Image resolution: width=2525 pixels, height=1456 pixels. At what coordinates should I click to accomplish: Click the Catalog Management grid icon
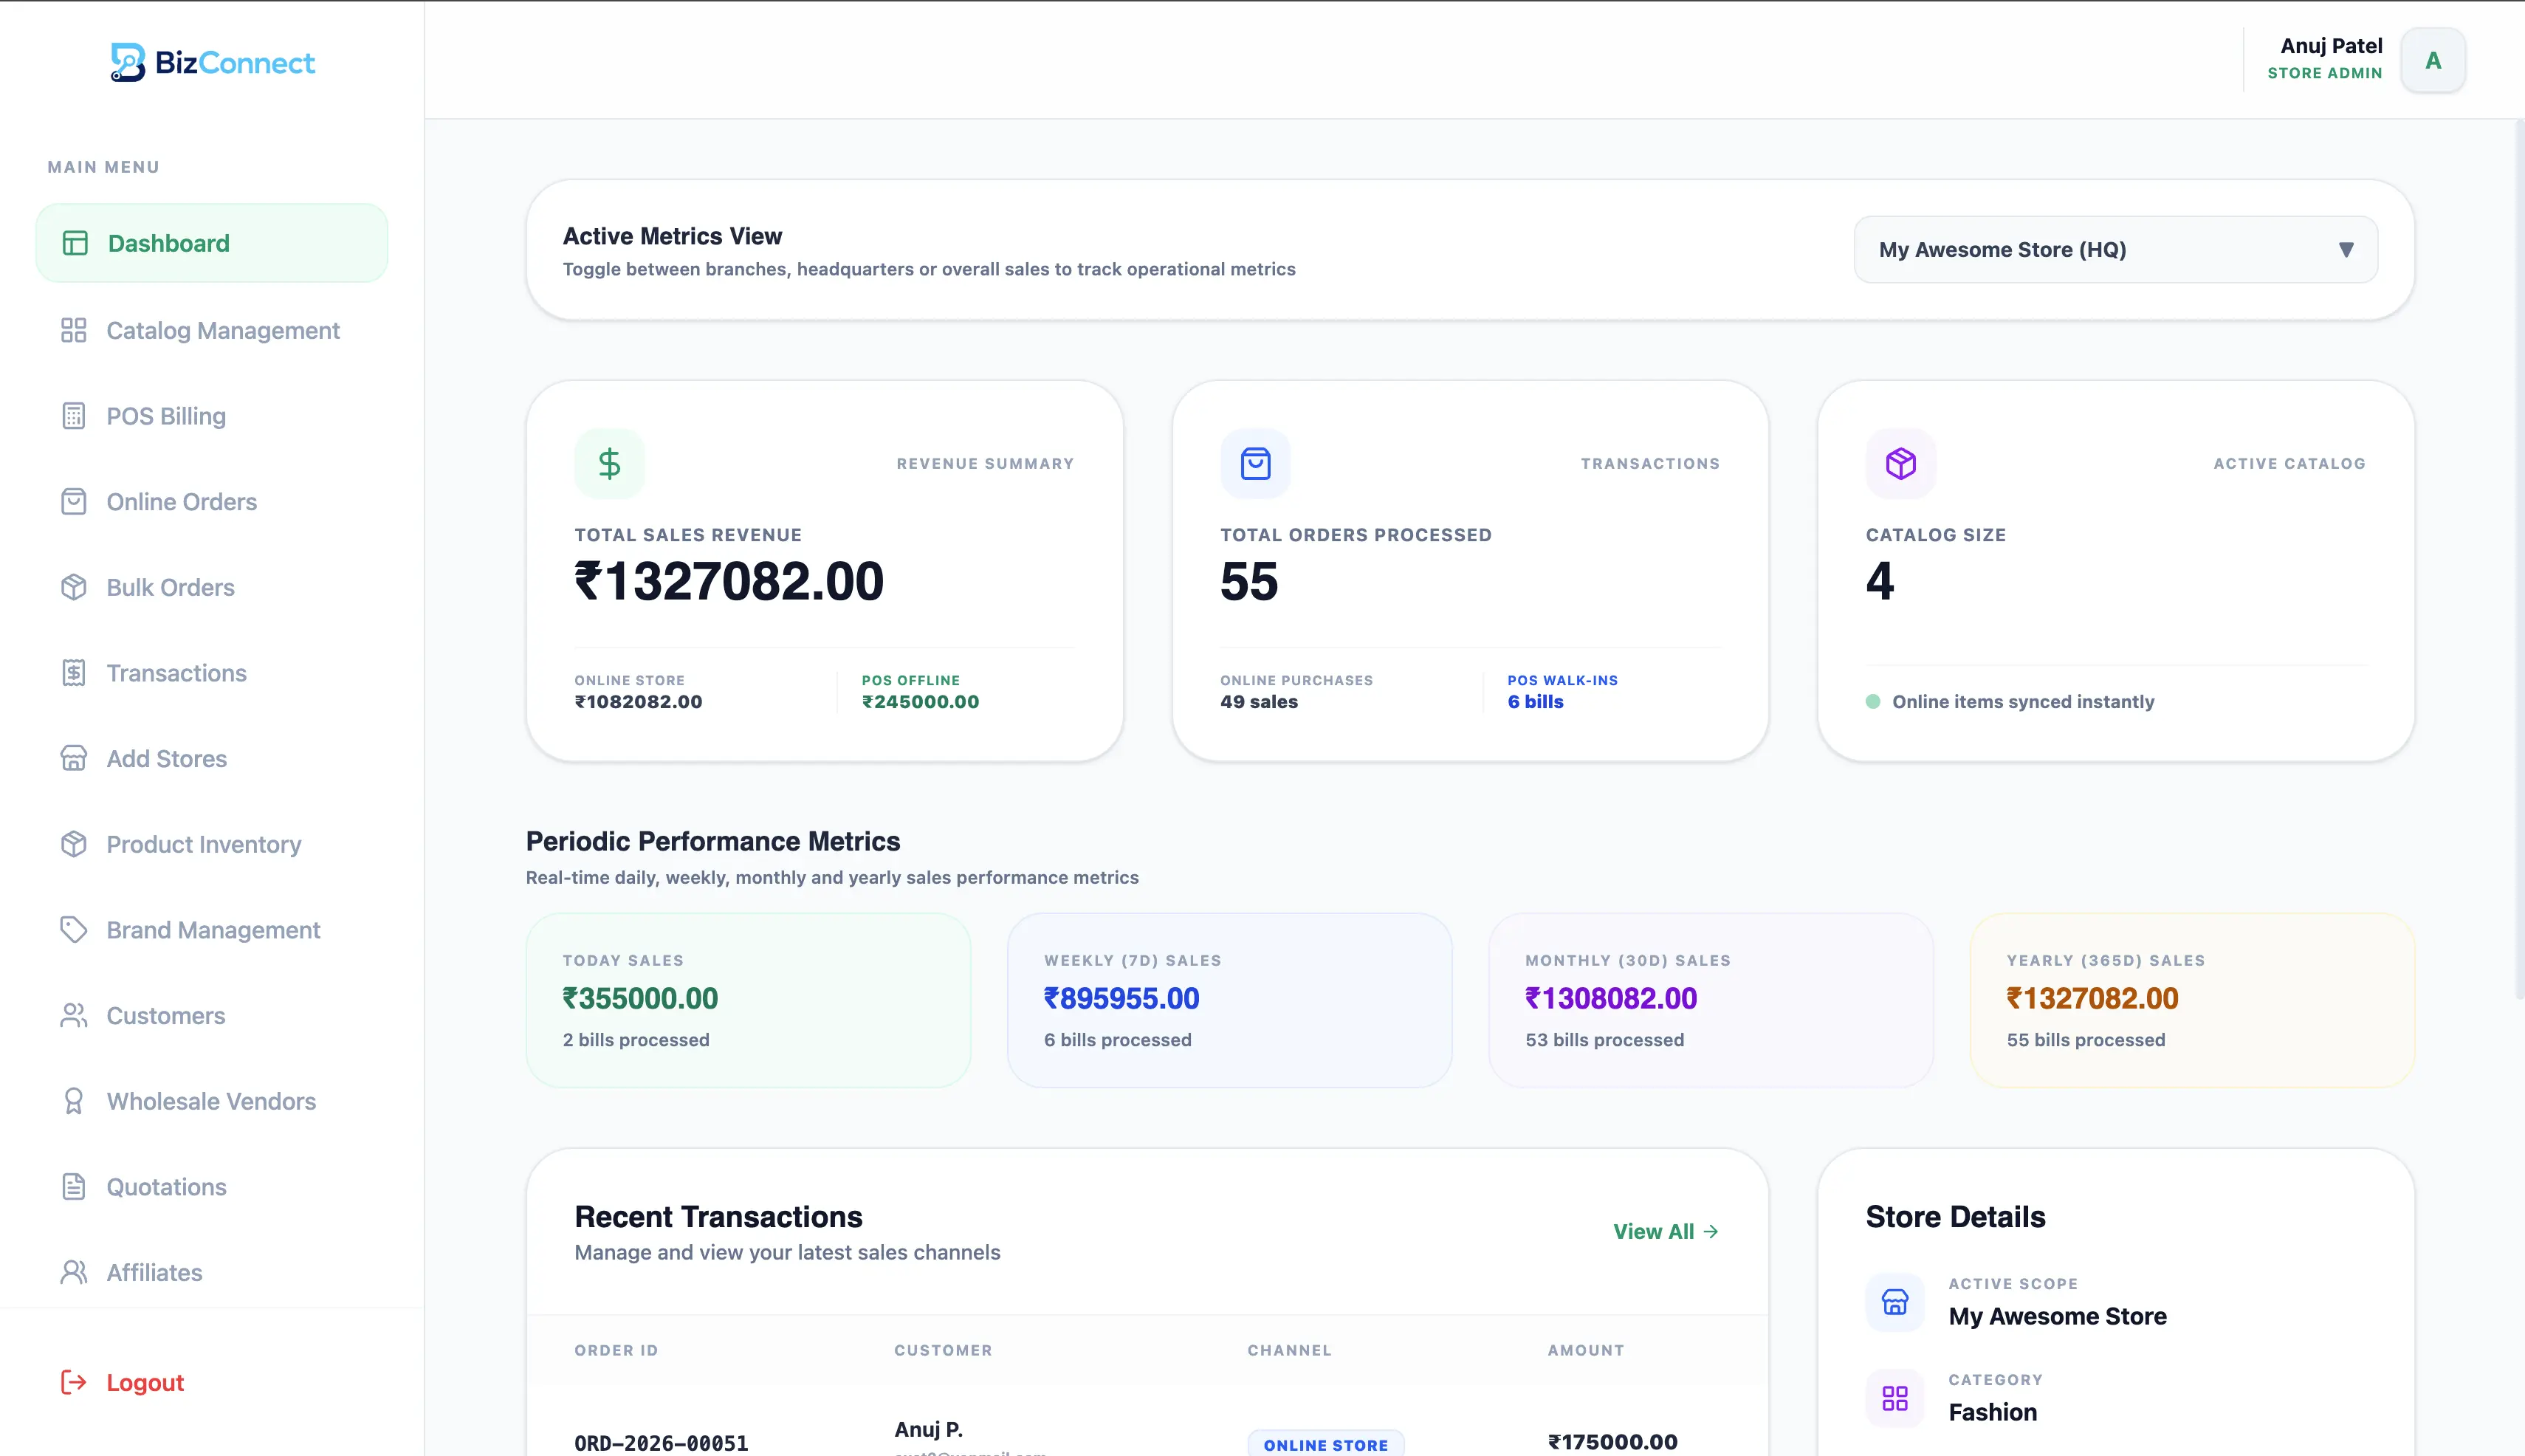tap(74, 330)
